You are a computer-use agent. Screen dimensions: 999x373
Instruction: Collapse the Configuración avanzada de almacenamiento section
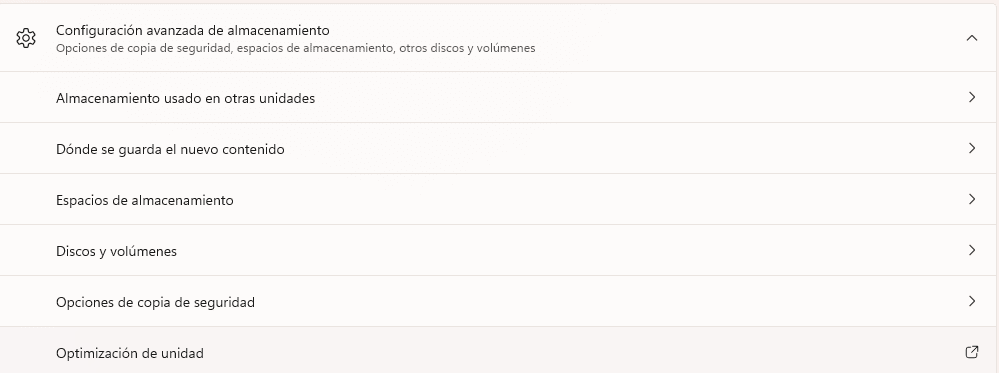pos(972,38)
